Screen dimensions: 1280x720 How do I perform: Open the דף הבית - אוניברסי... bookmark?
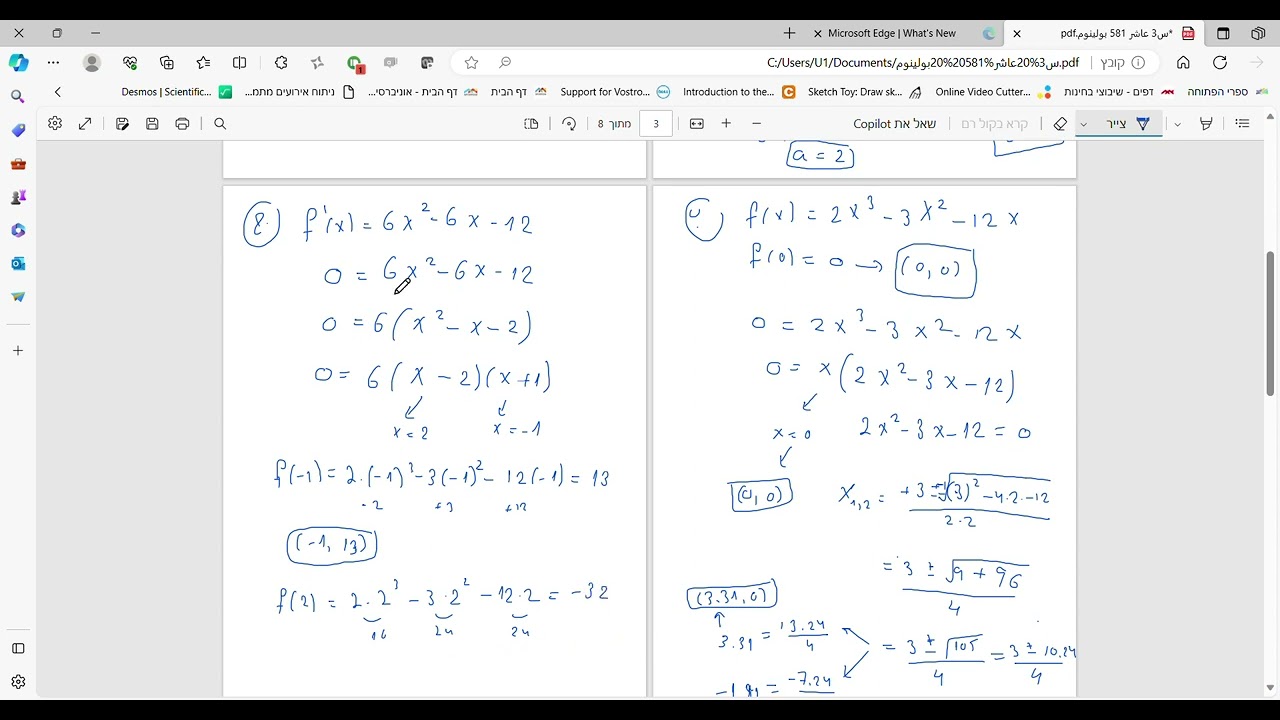(423, 92)
